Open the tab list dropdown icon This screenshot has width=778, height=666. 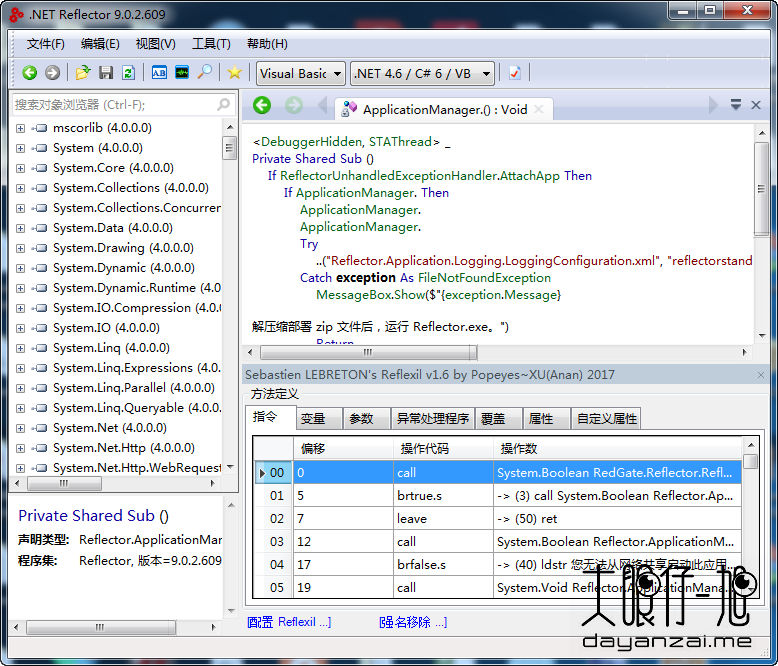[736, 105]
